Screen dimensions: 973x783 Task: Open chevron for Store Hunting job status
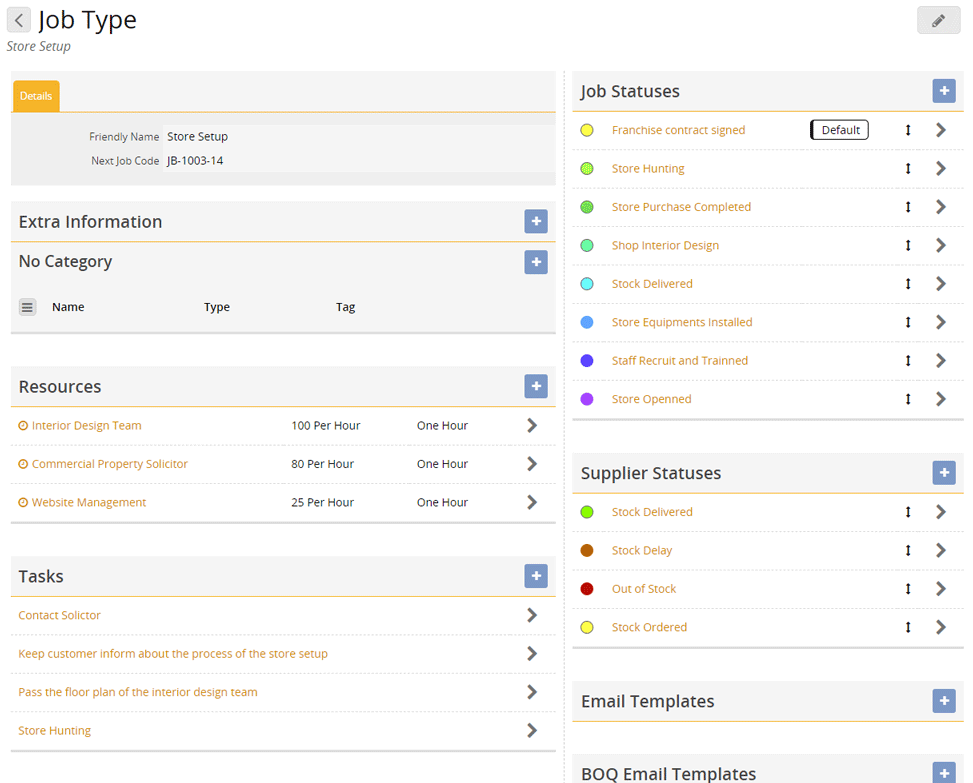pos(941,169)
